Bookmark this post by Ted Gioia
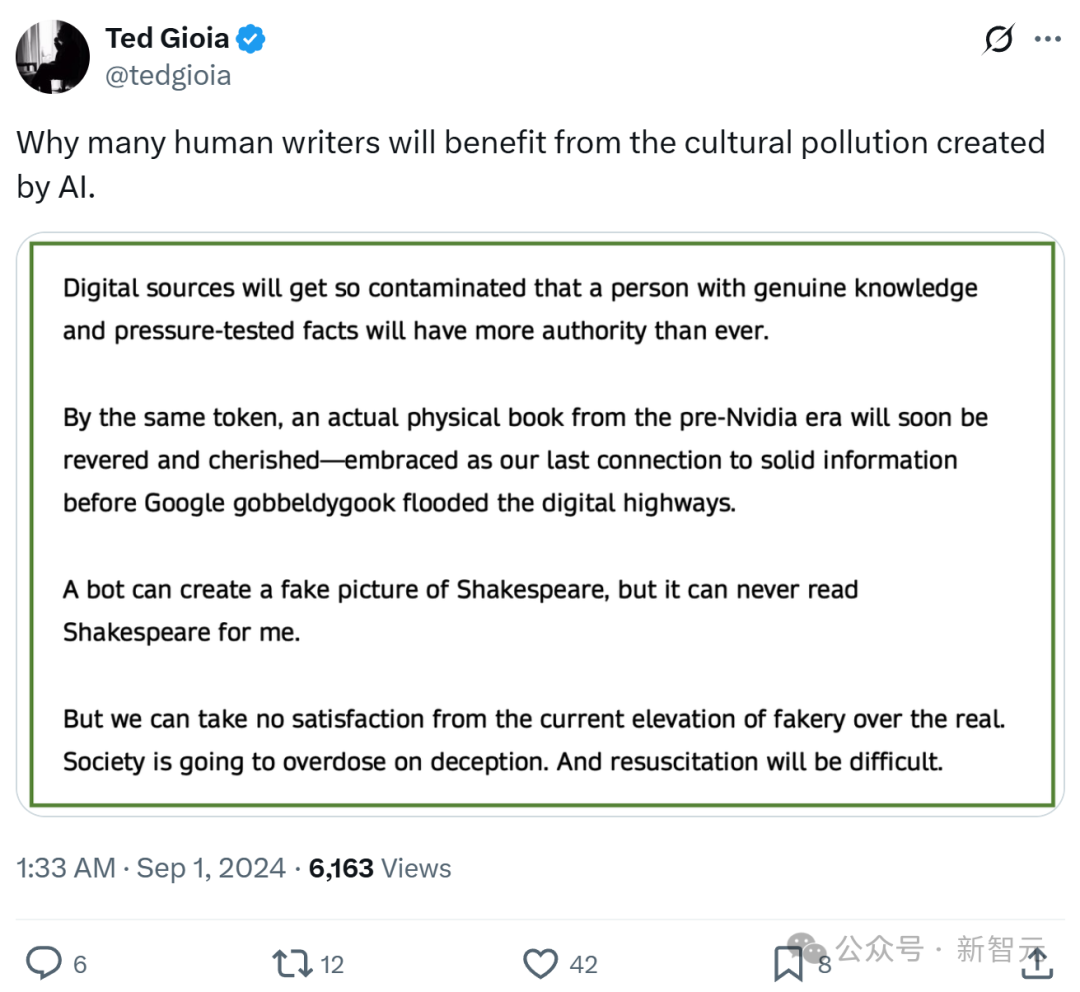The height and width of the screenshot is (992, 1080). (788, 964)
